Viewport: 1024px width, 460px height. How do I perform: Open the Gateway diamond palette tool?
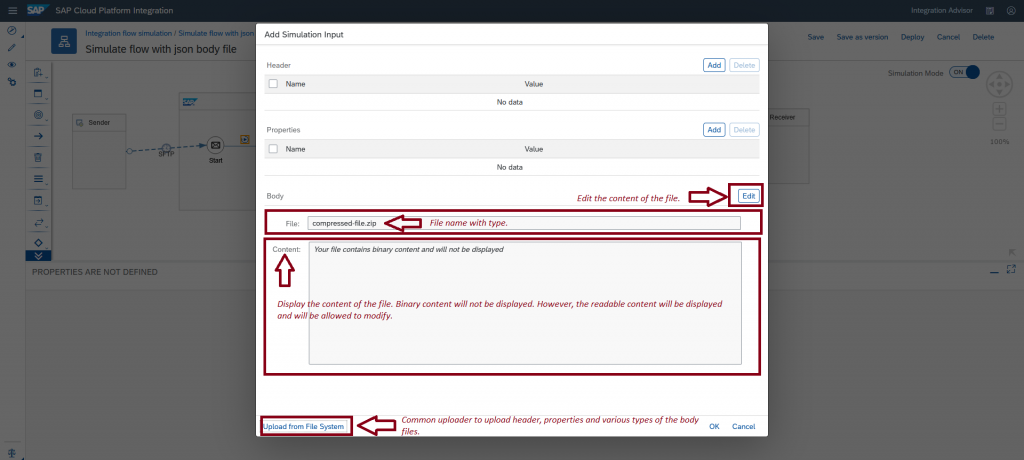(x=38, y=242)
